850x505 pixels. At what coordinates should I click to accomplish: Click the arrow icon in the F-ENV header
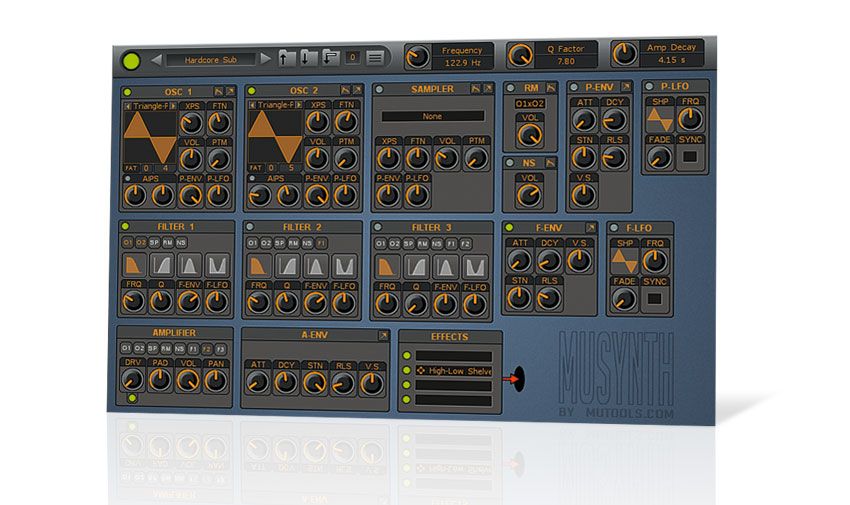click(x=591, y=228)
